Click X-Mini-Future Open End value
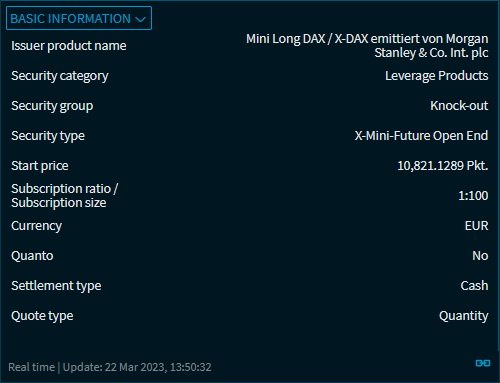 click(x=421, y=136)
